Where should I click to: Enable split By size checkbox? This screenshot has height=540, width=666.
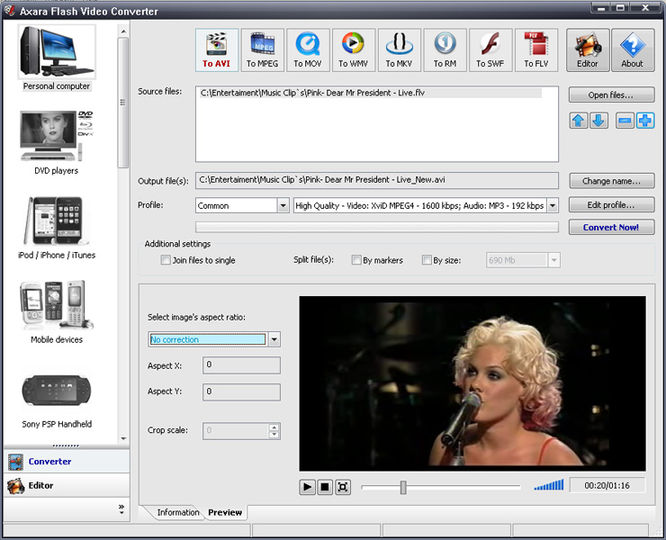pos(426,260)
